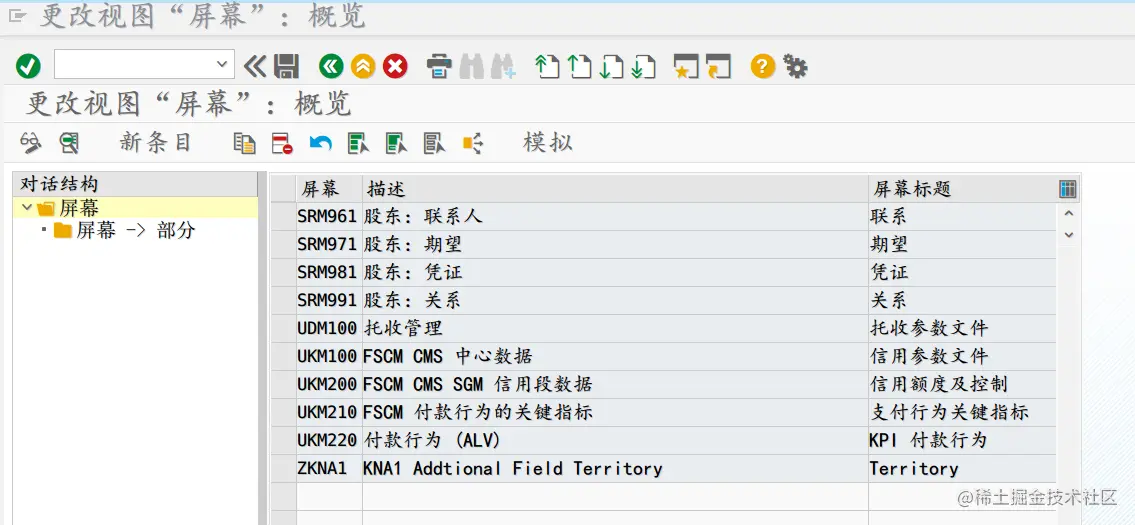Click the 新条目 button
This screenshot has height=525, width=1135.
pos(155,142)
